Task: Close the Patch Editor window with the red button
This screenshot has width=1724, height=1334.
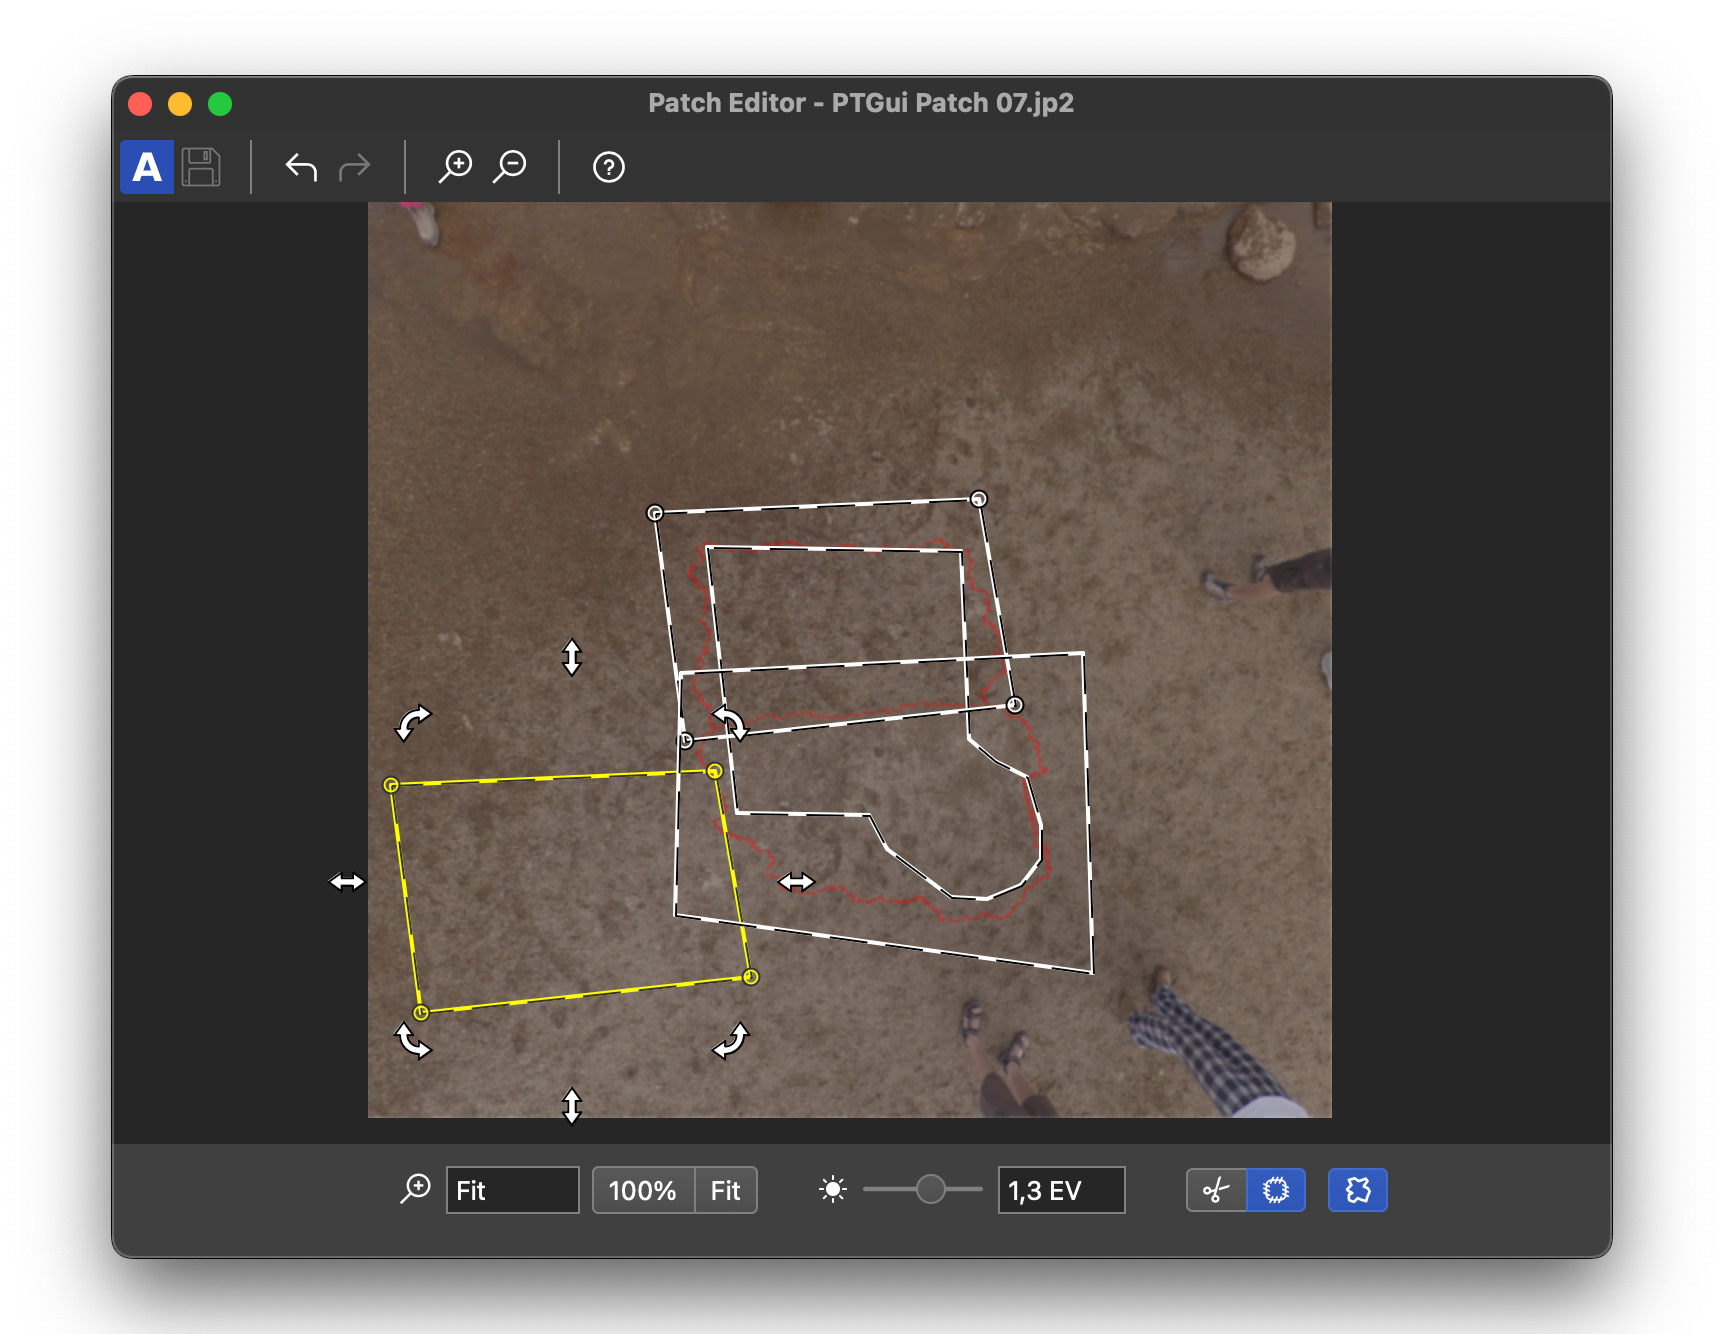Action: point(140,104)
